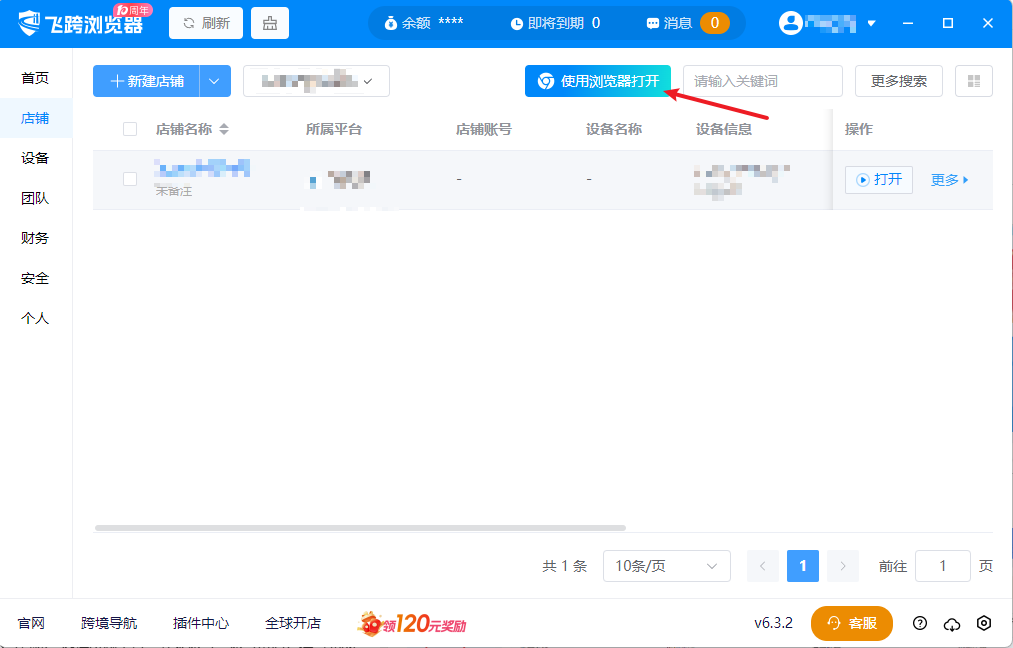This screenshot has height=648, width=1013.
Task: Click the grid view layout icon
Action: click(x=973, y=81)
